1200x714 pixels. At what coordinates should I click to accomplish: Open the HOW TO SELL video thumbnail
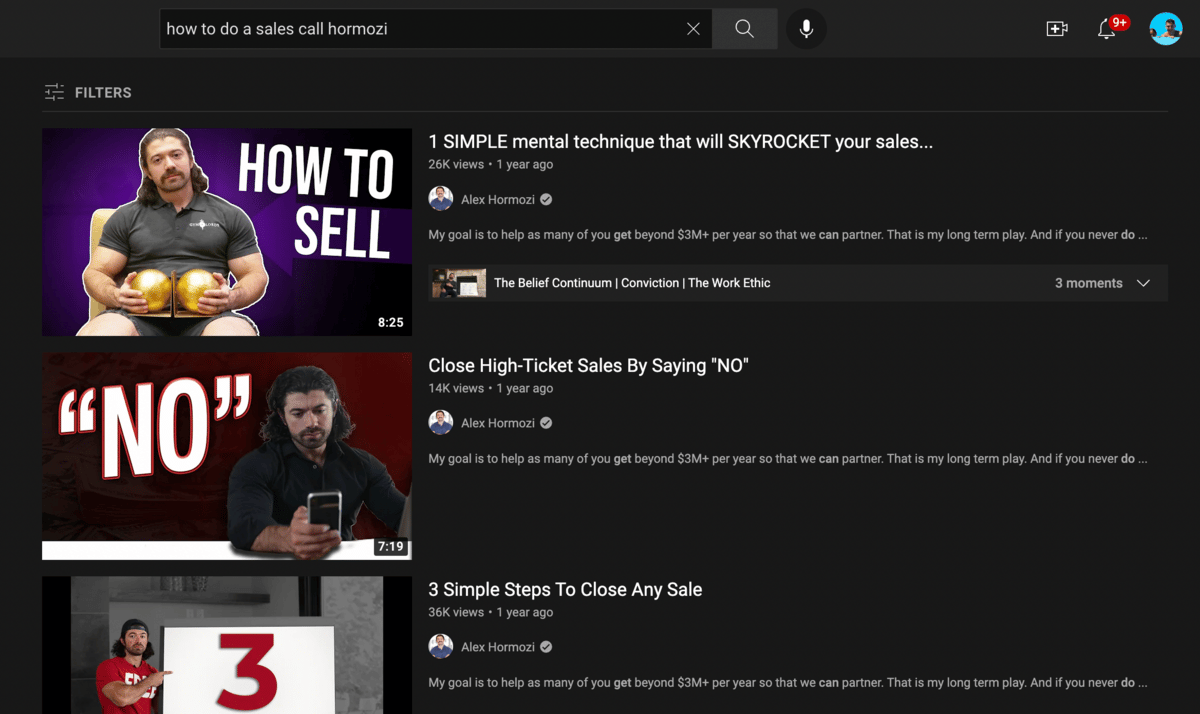point(227,232)
